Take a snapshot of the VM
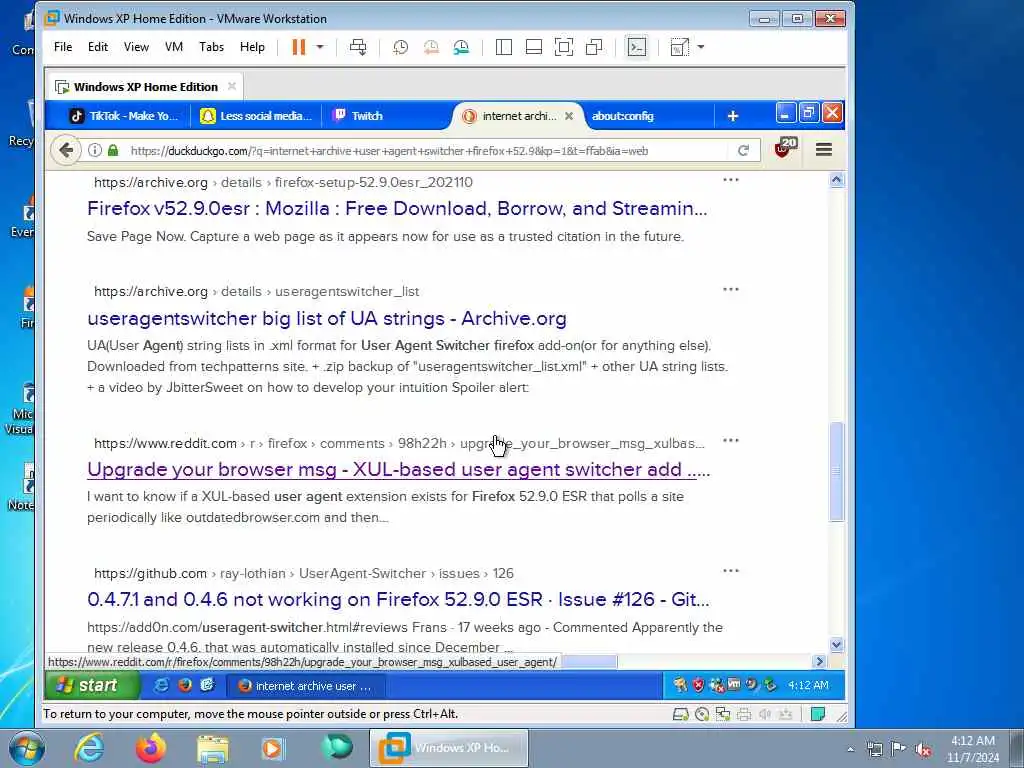Screen dimensions: 1024x768 click(400, 47)
